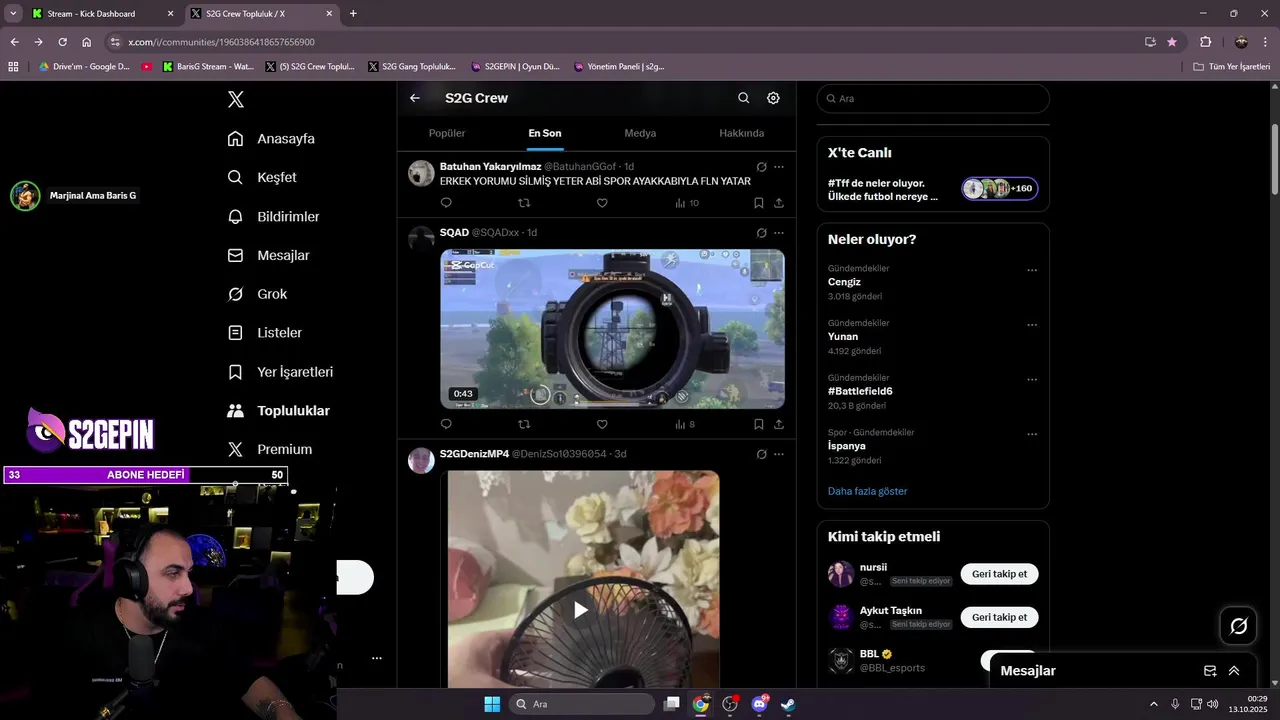The image size is (1280, 720).
Task: Switch to the En Son tab
Action: point(545,133)
